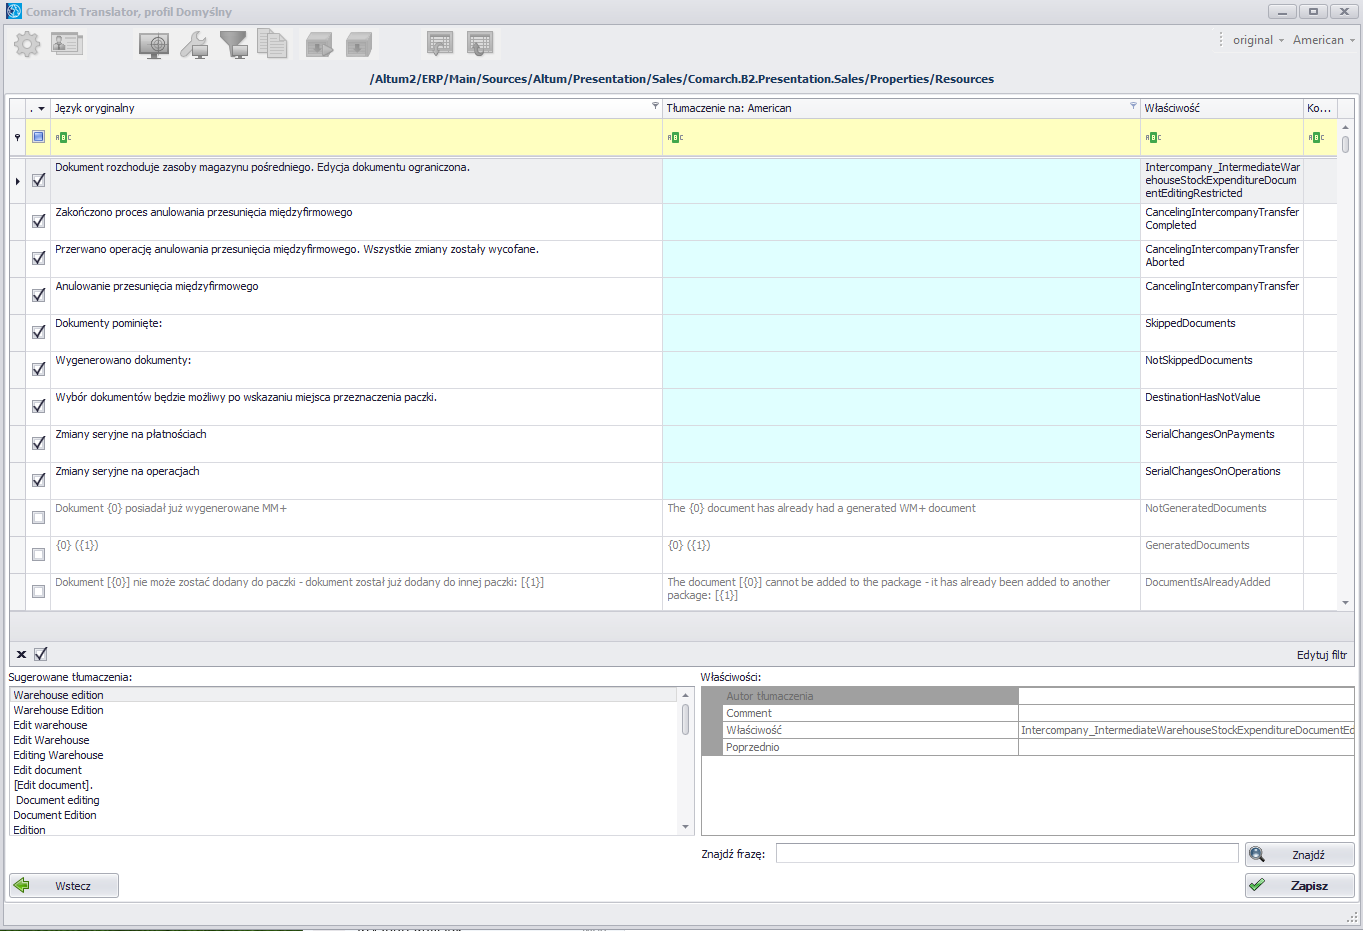
Task: Select 'Edit warehouse' suggested translation
Action: coord(50,725)
